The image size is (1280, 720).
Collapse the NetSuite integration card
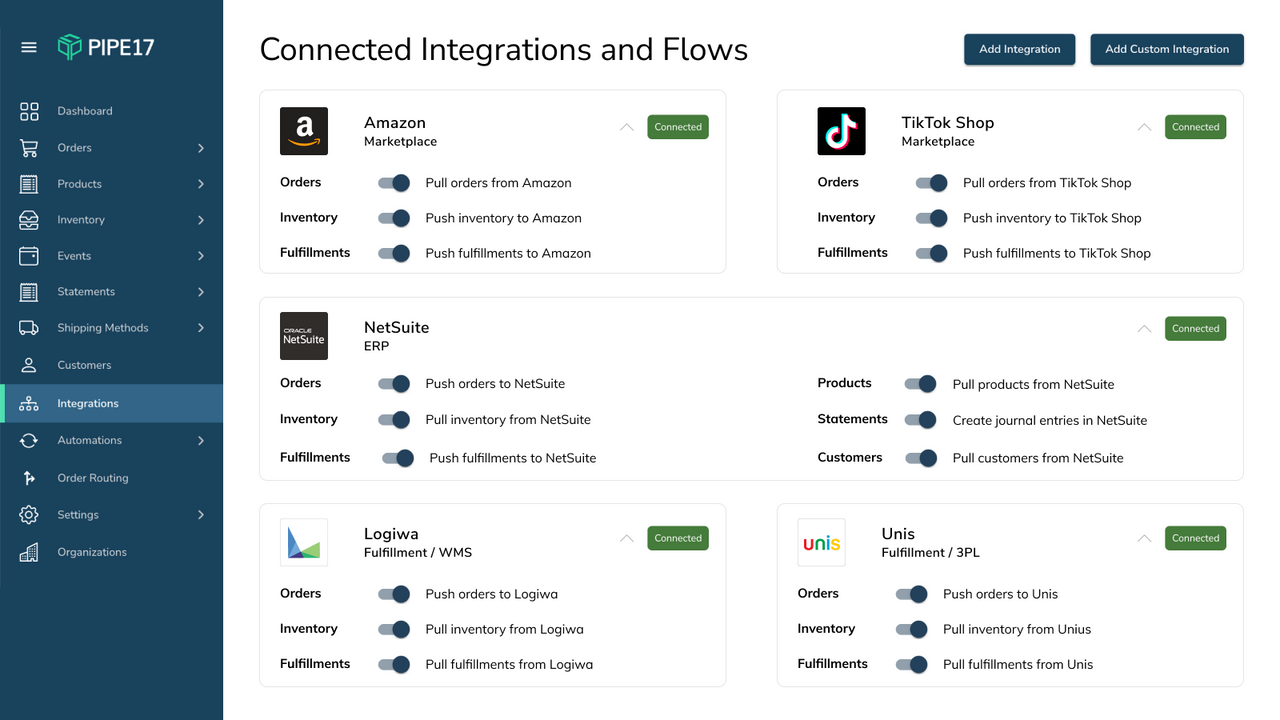(1145, 328)
